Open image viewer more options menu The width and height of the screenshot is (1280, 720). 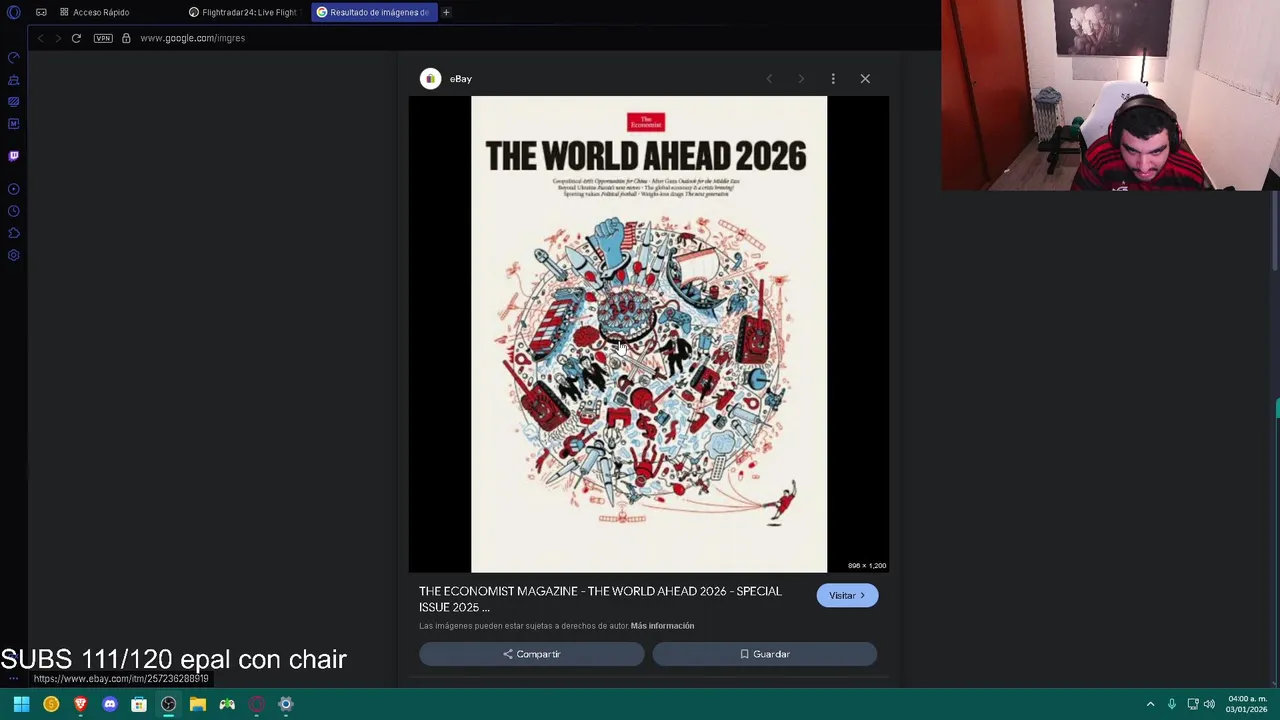(833, 79)
